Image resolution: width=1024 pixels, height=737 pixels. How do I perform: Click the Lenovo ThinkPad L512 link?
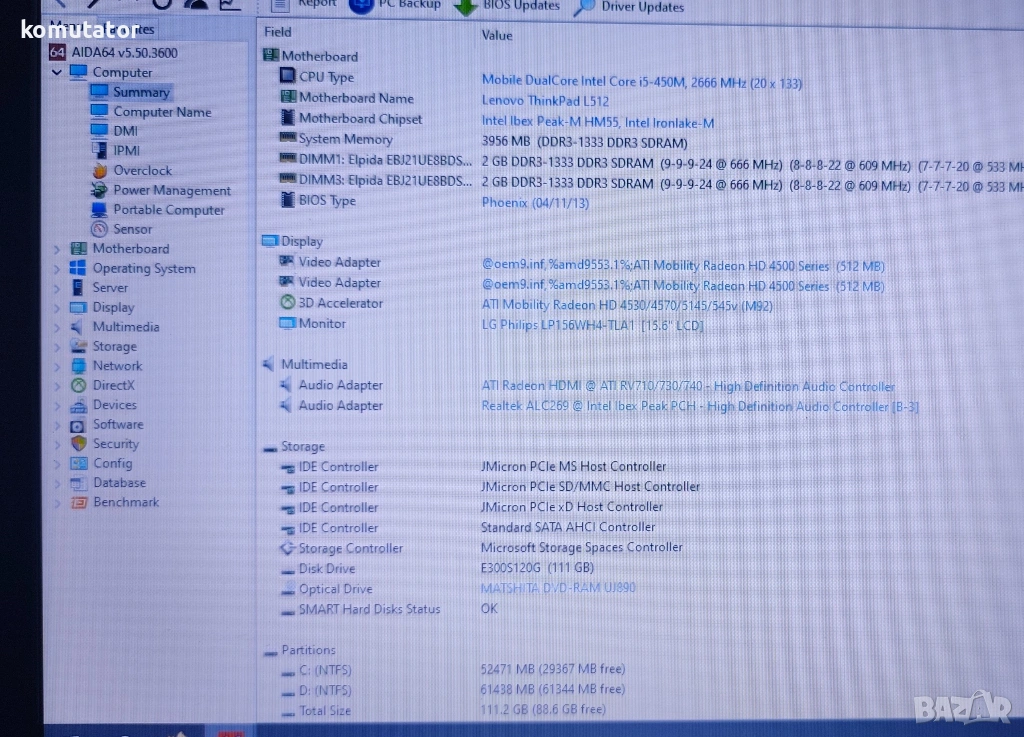click(545, 101)
